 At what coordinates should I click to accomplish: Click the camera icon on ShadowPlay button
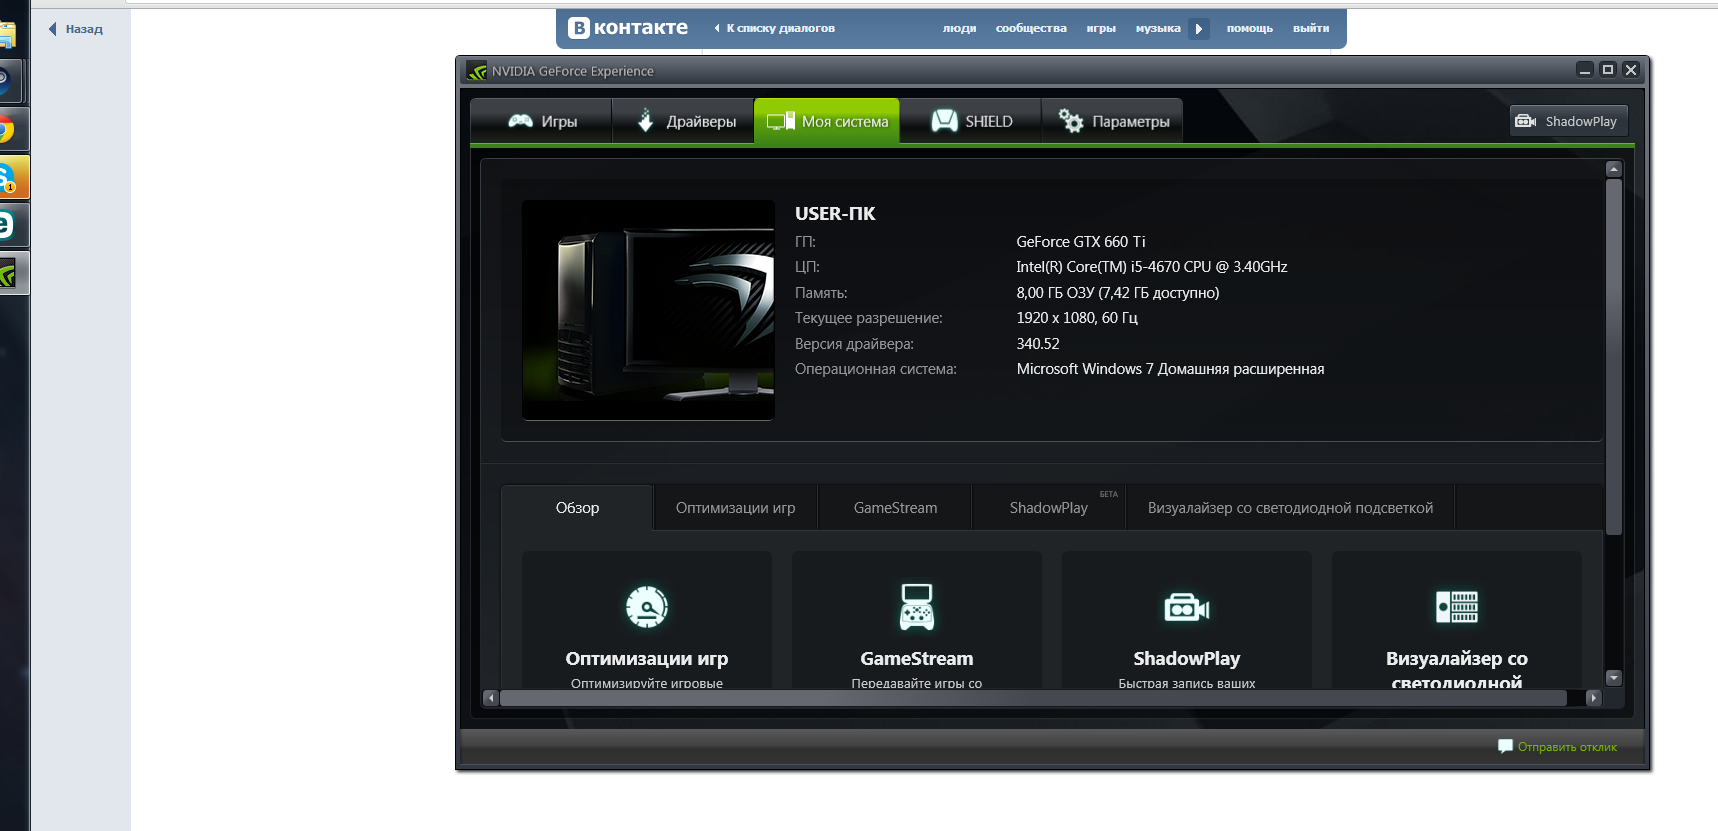click(1526, 121)
